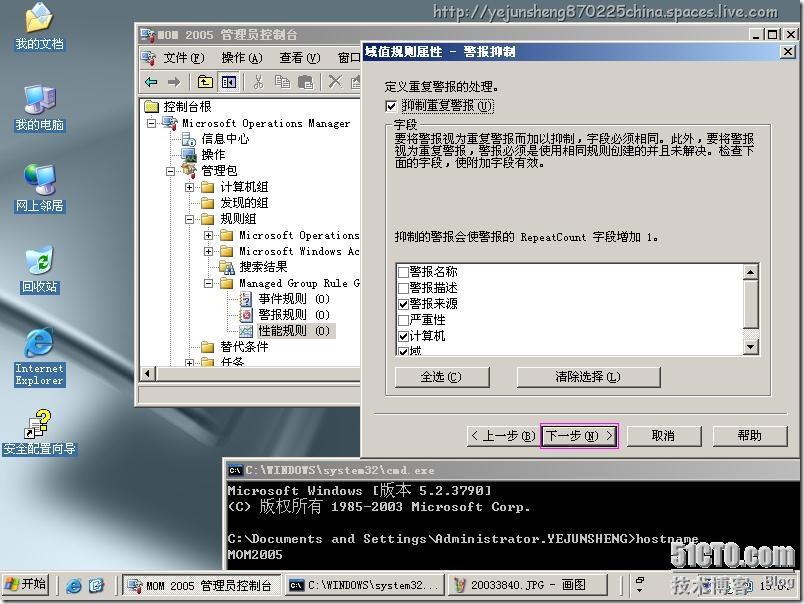Open the 查看(V) menu
Screen dimensions: 804x604
point(299,58)
